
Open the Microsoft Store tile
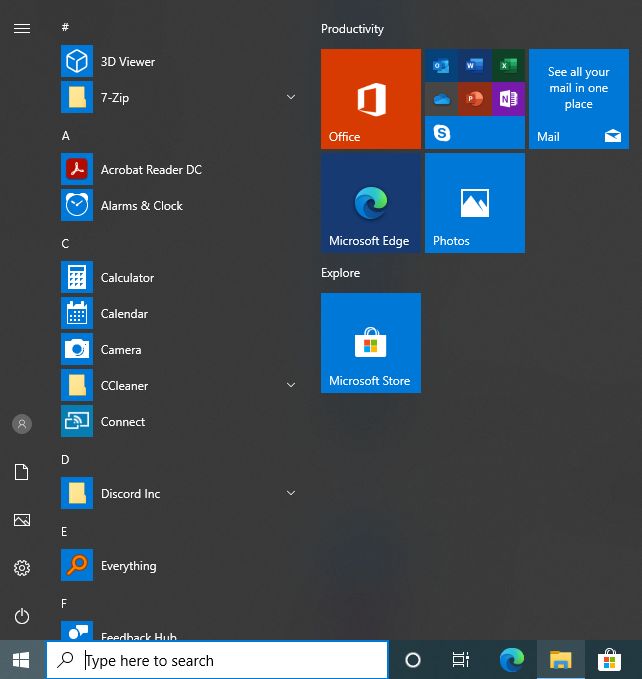[370, 343]
